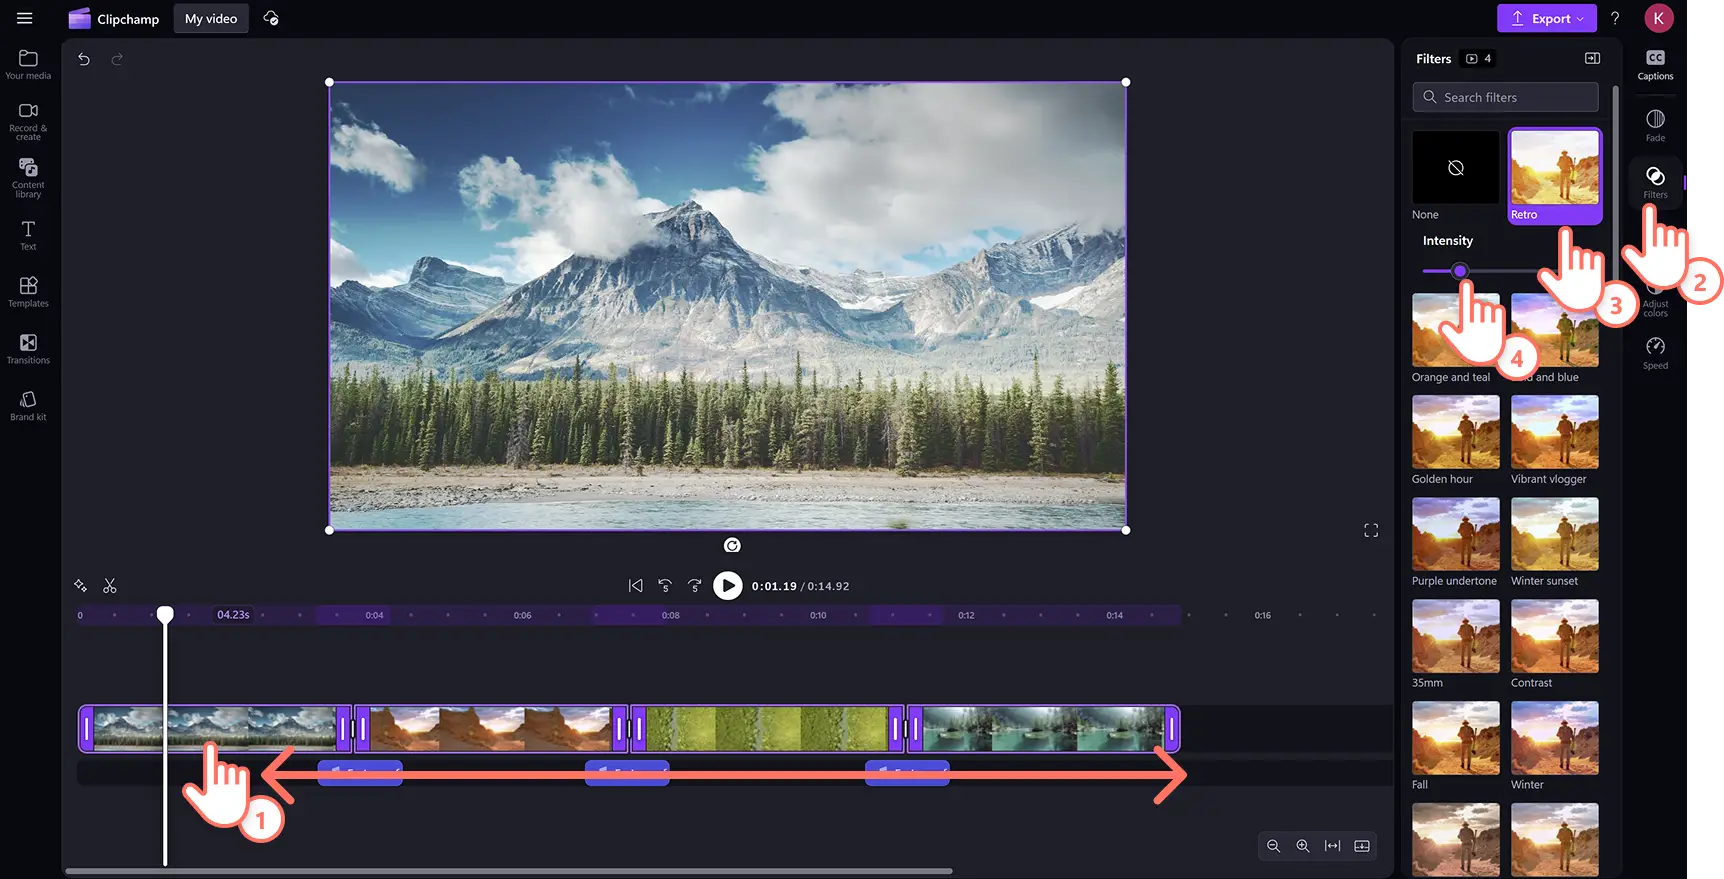Rewind 5 seconds
Viewport: 1724px width, 879px height.
665,586
